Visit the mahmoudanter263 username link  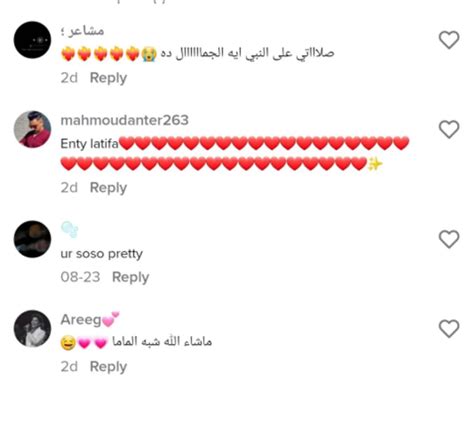[x=125, y=120]
